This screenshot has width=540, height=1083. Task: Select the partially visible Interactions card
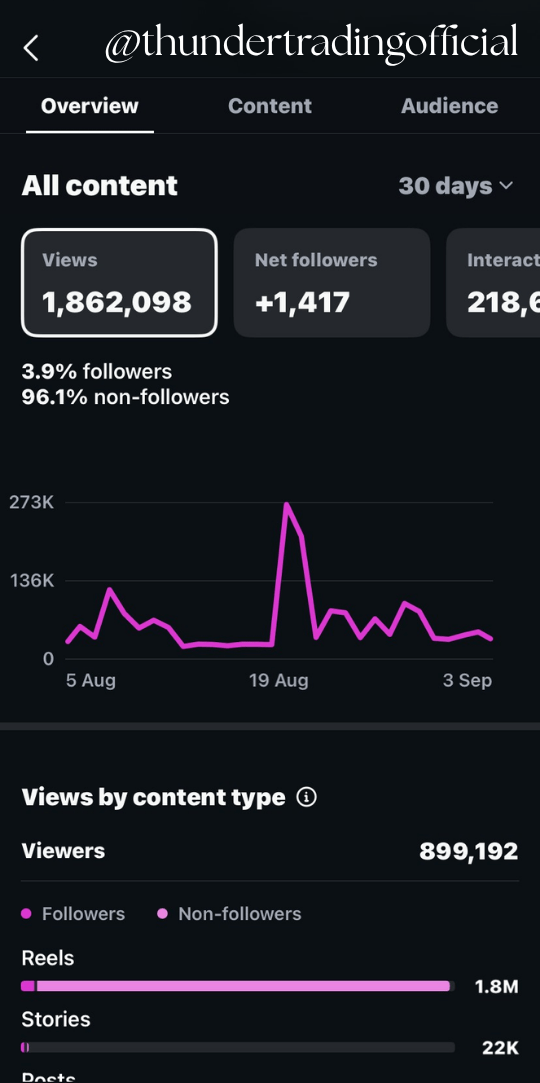click(493, 282)
